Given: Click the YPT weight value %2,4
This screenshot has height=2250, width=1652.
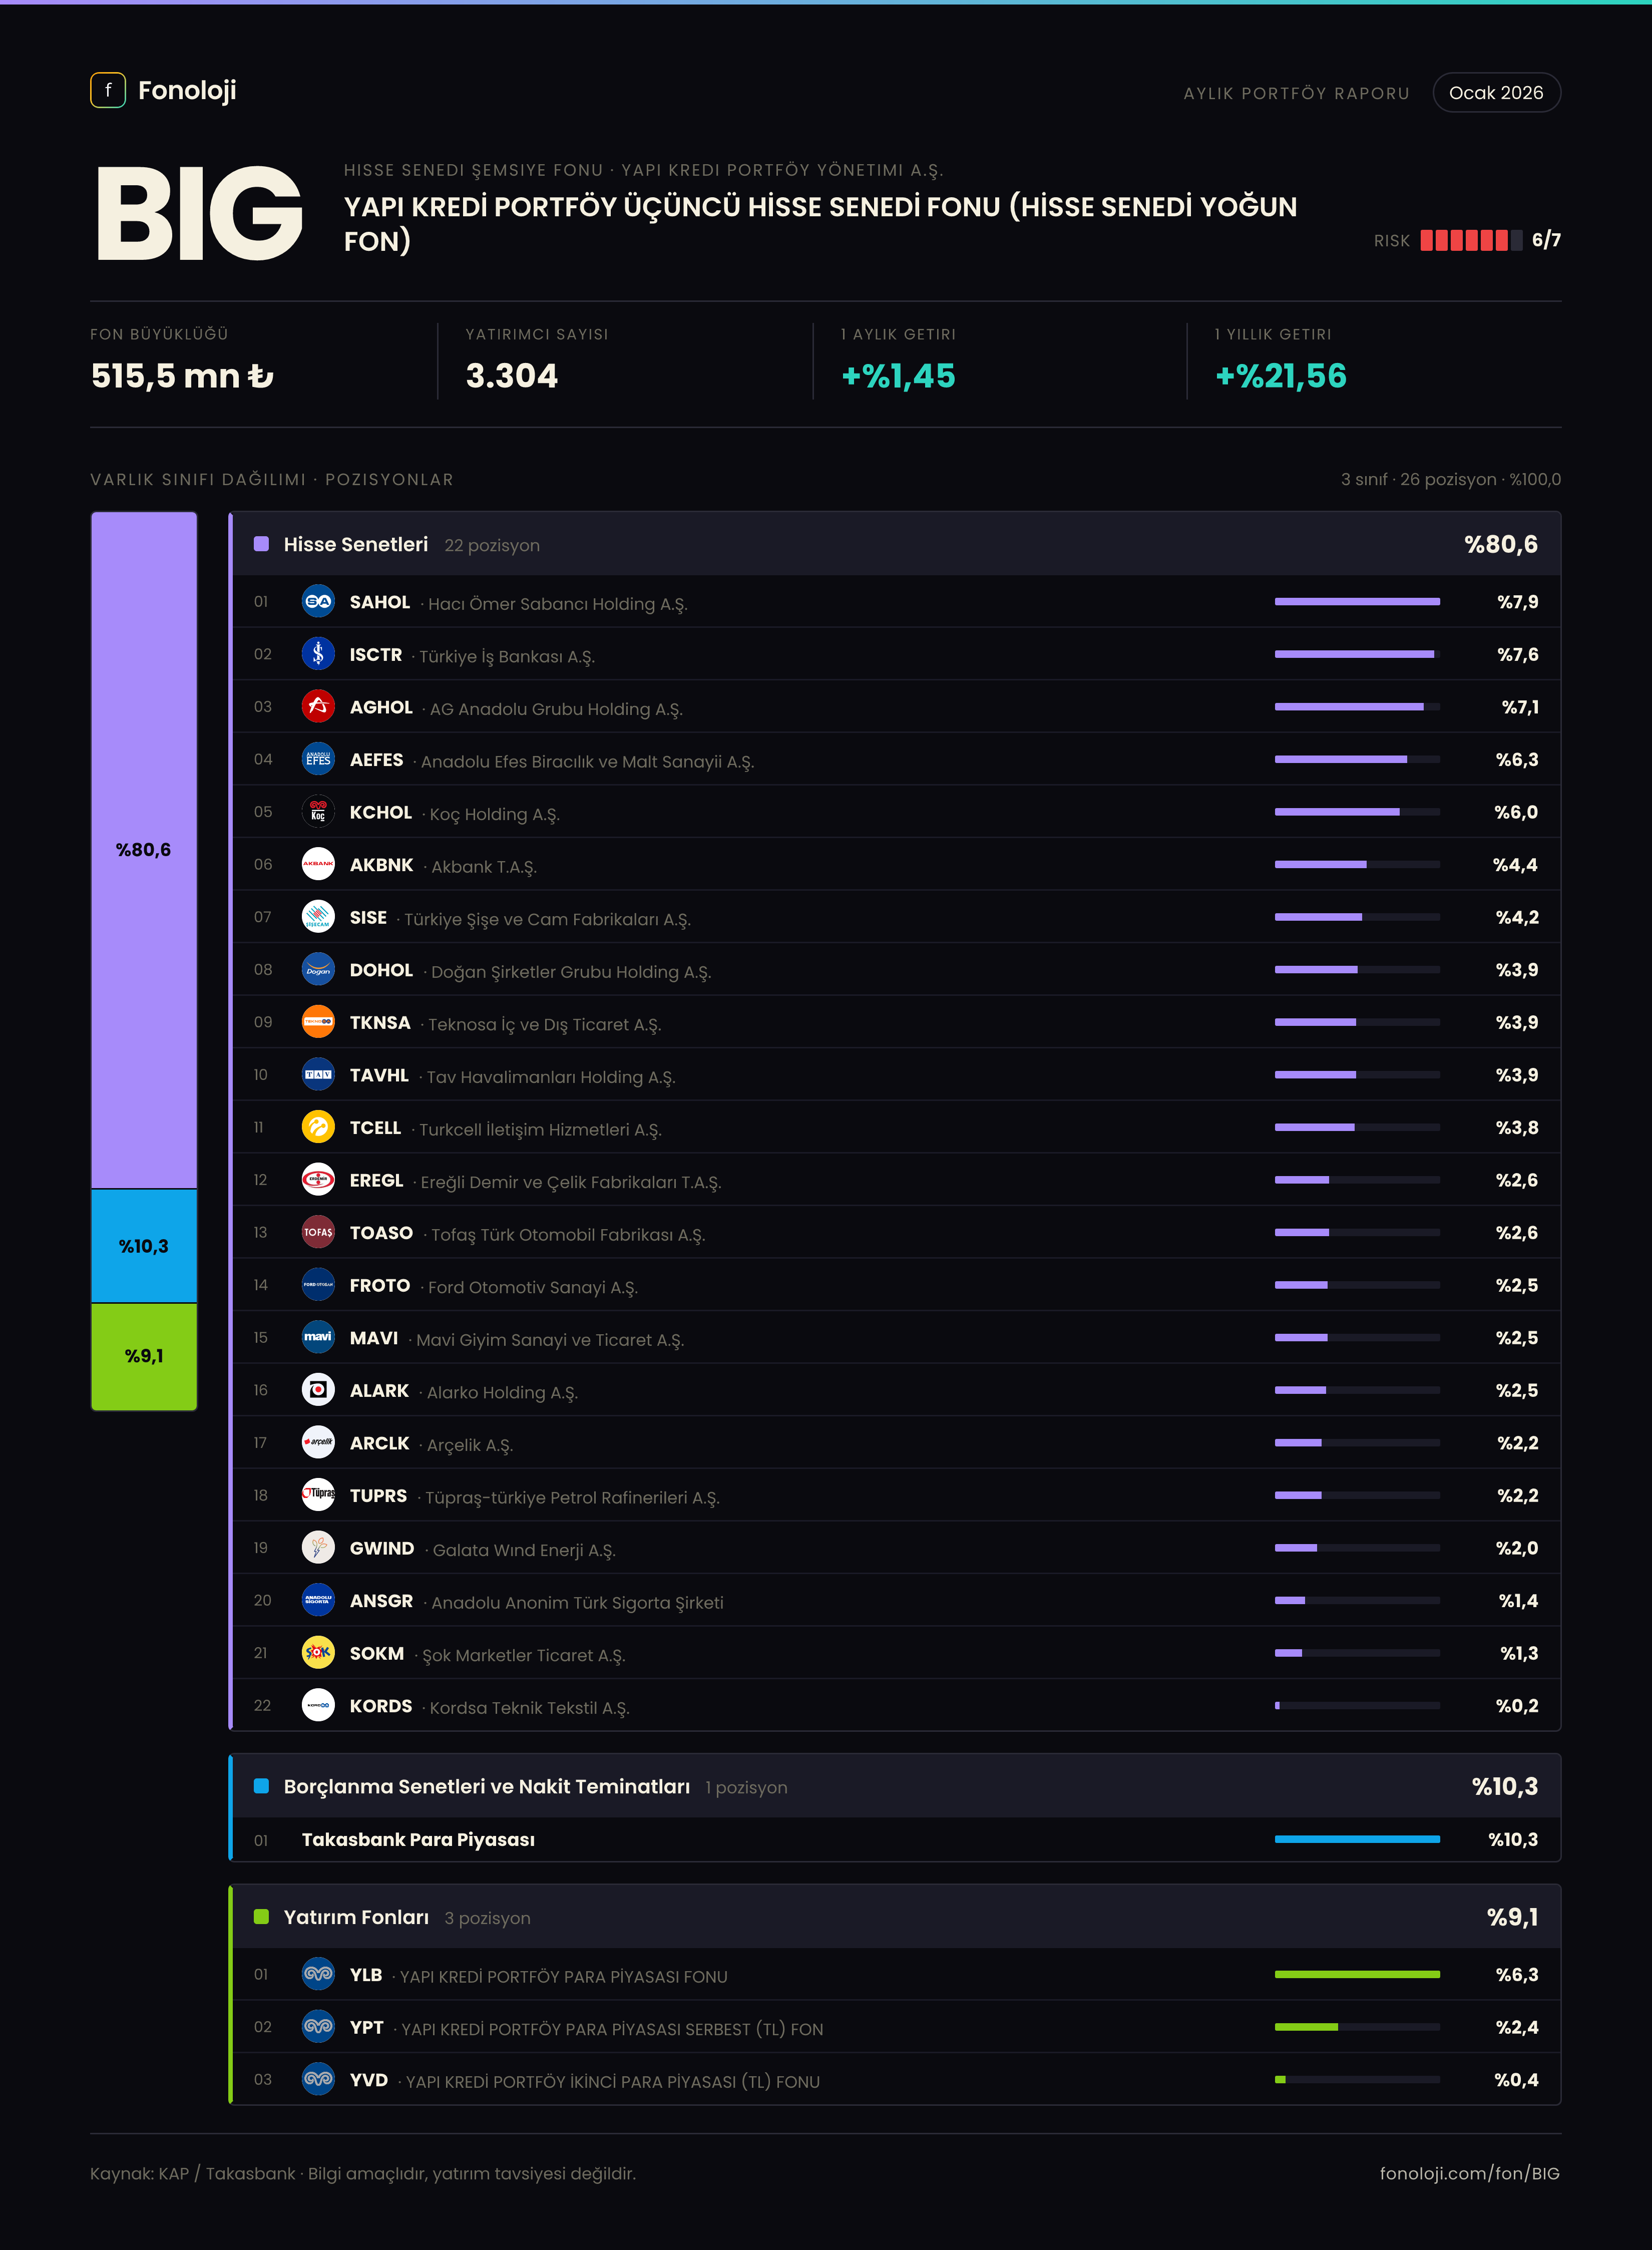Looking at the screenshot, I should (1517, 2027).
